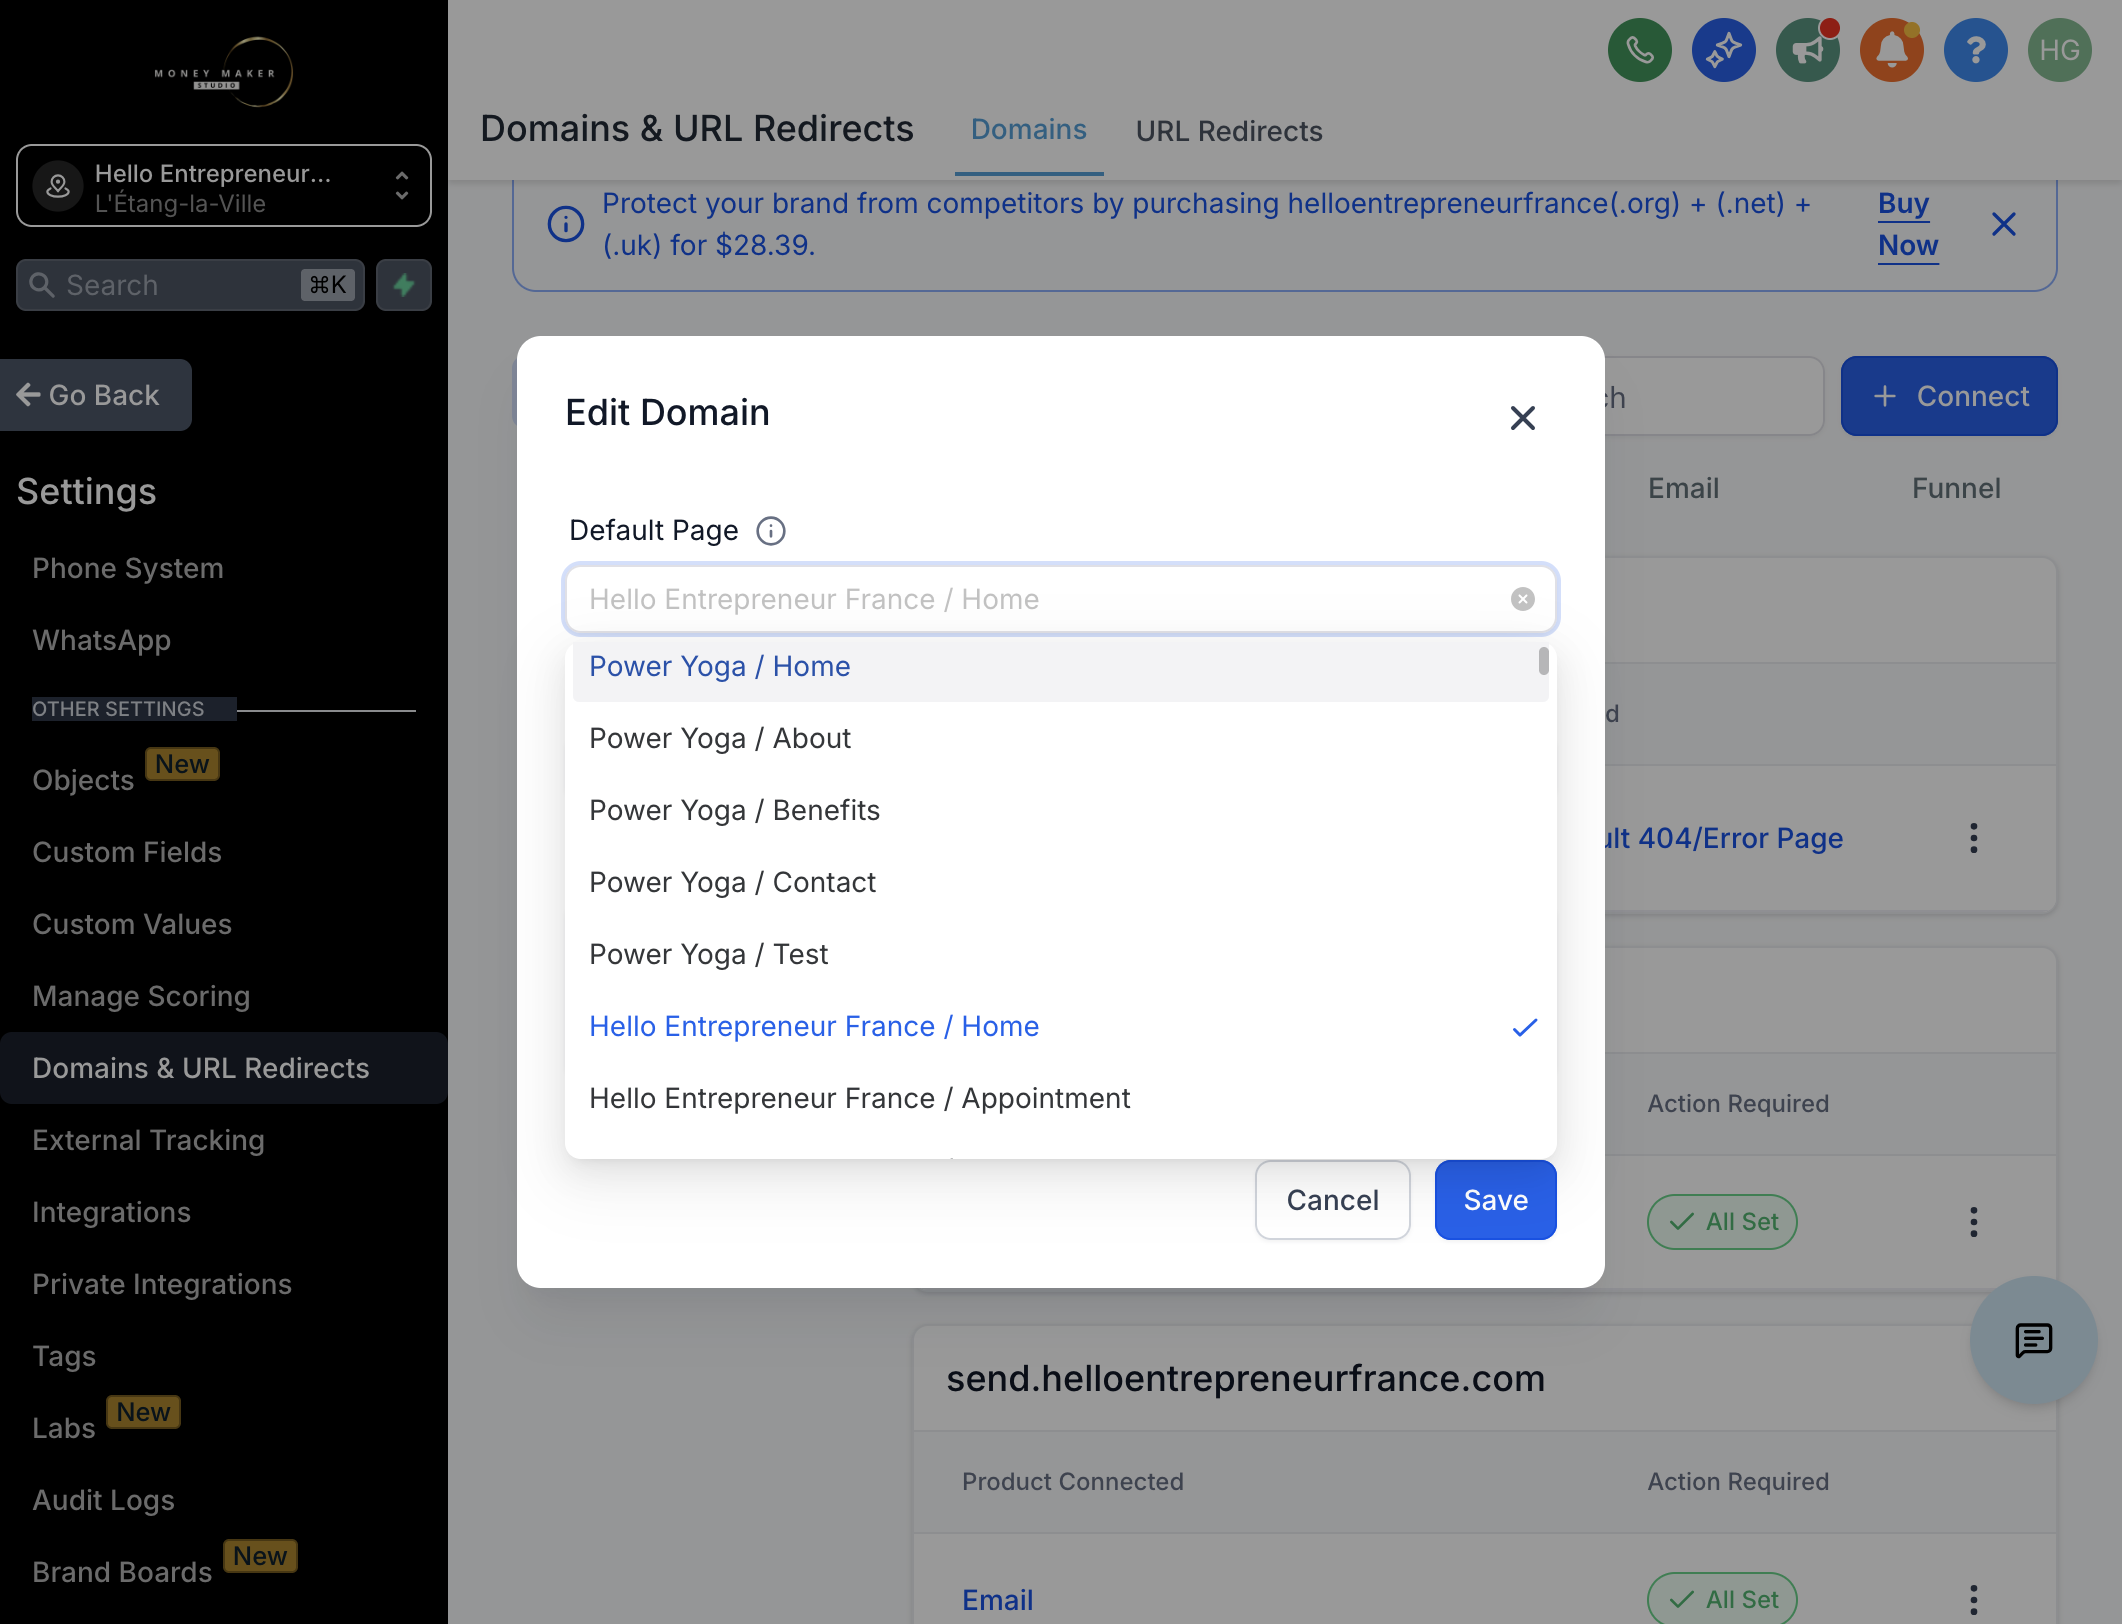Click the Default Page info icon
This screenshot has height=1624, width=2122.
click(x=770, y=531)
